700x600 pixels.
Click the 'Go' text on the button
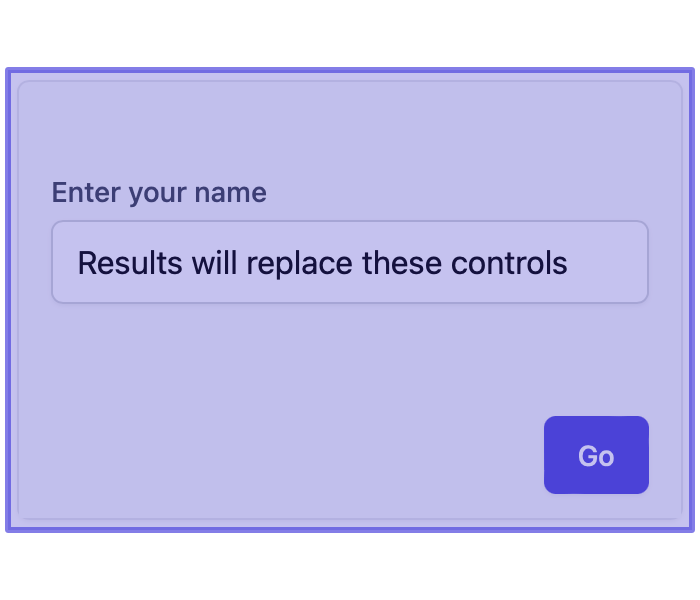coord(596,456)
